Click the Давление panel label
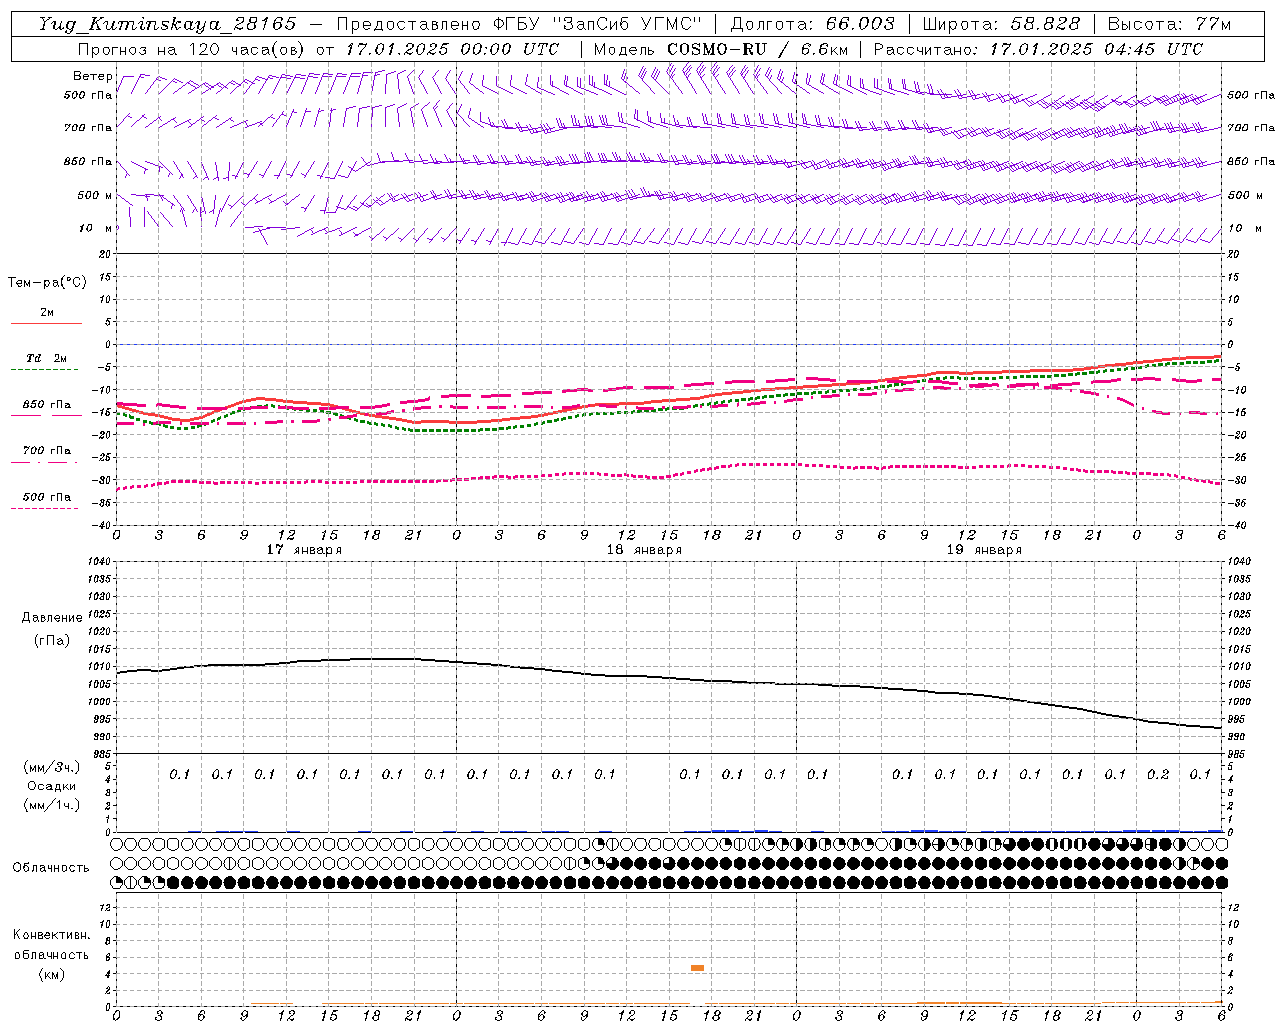The width and height of the screenshot is (1280, 1024). point(52,618)
